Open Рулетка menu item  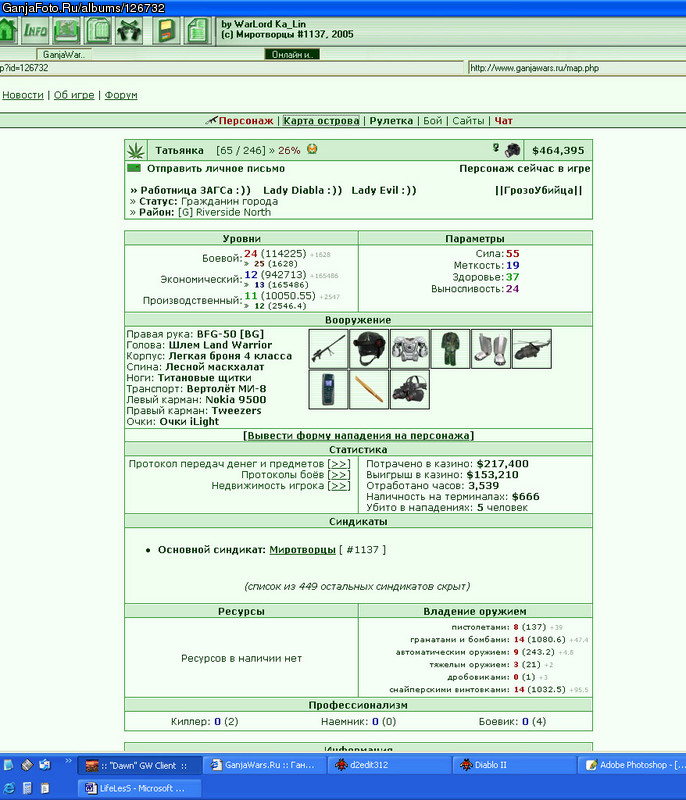(x=391, y=121)
